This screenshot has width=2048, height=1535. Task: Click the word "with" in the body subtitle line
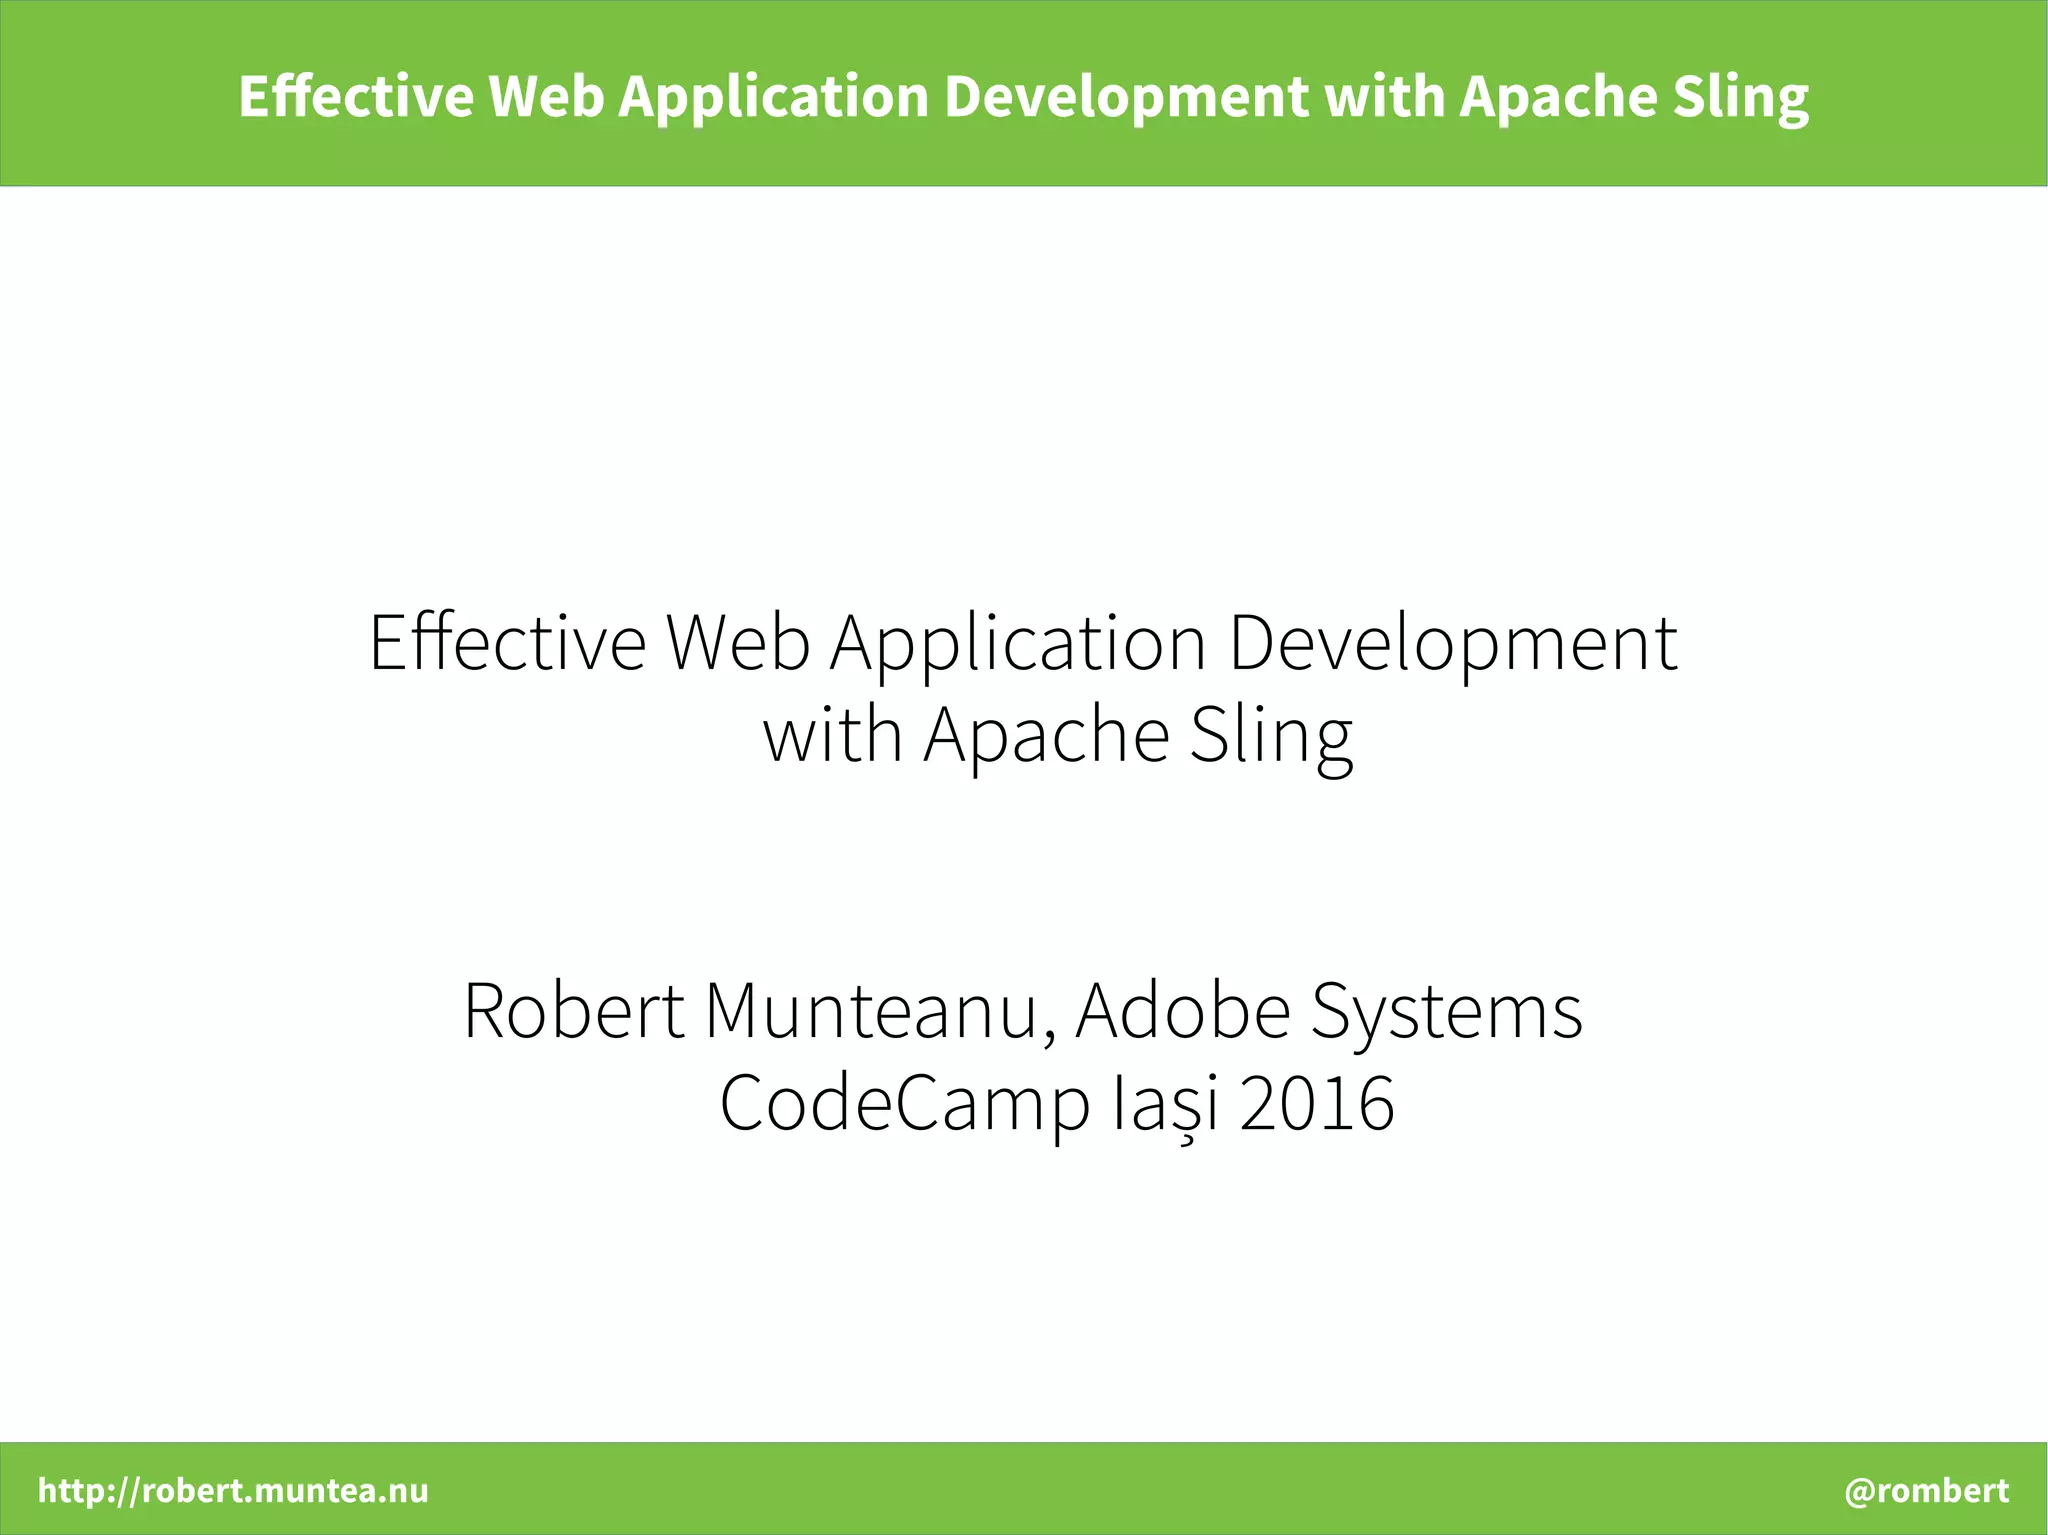point(832,735)
